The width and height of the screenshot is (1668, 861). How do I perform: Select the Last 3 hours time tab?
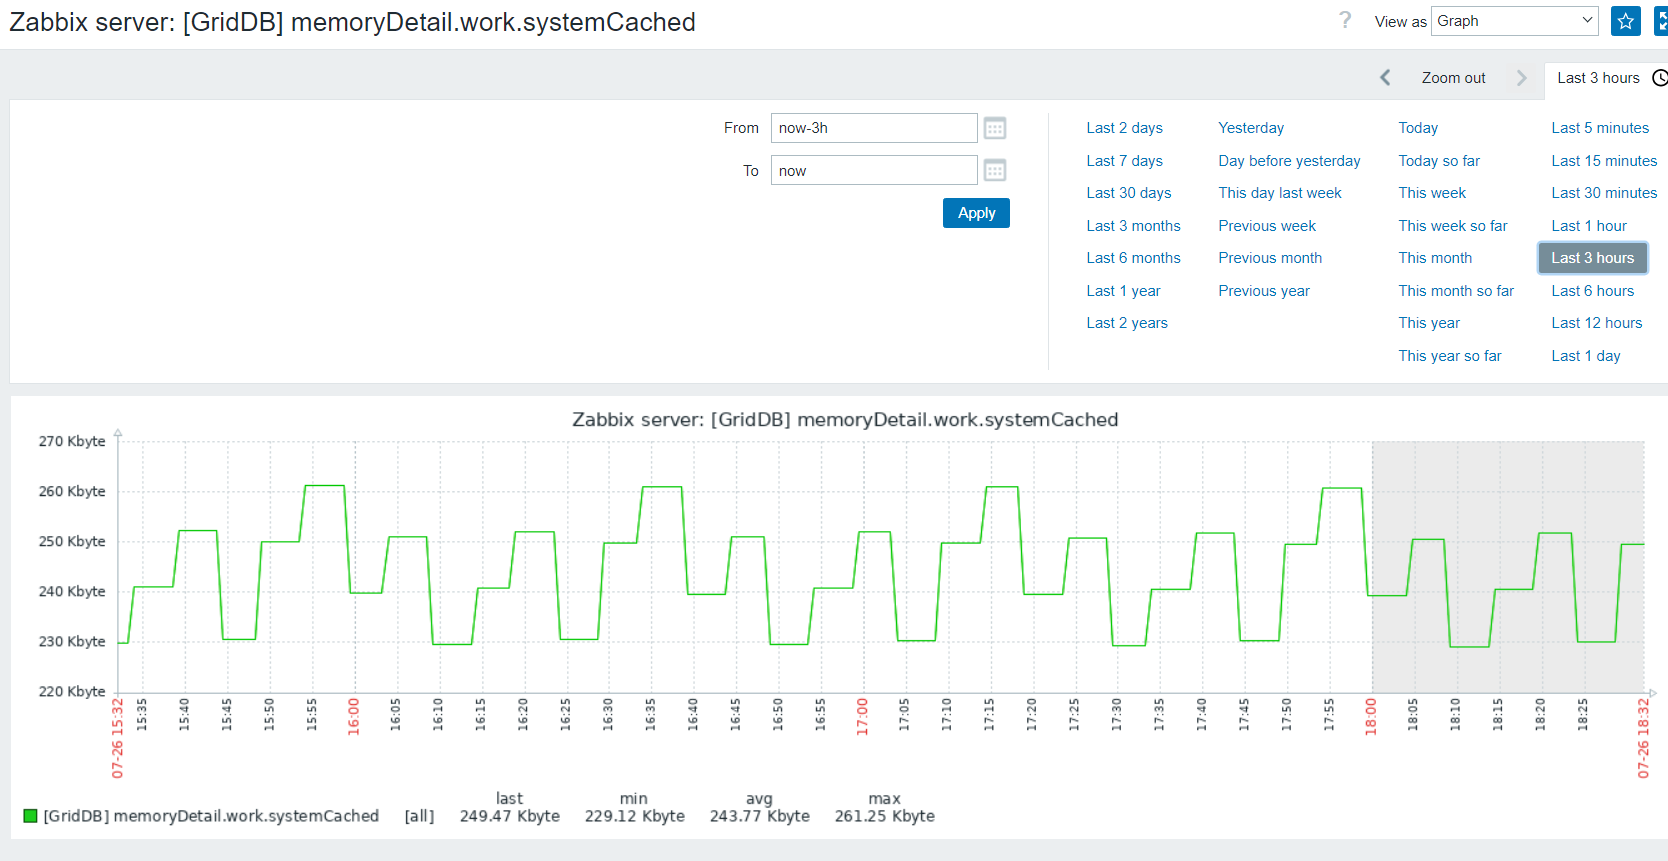1597,78
